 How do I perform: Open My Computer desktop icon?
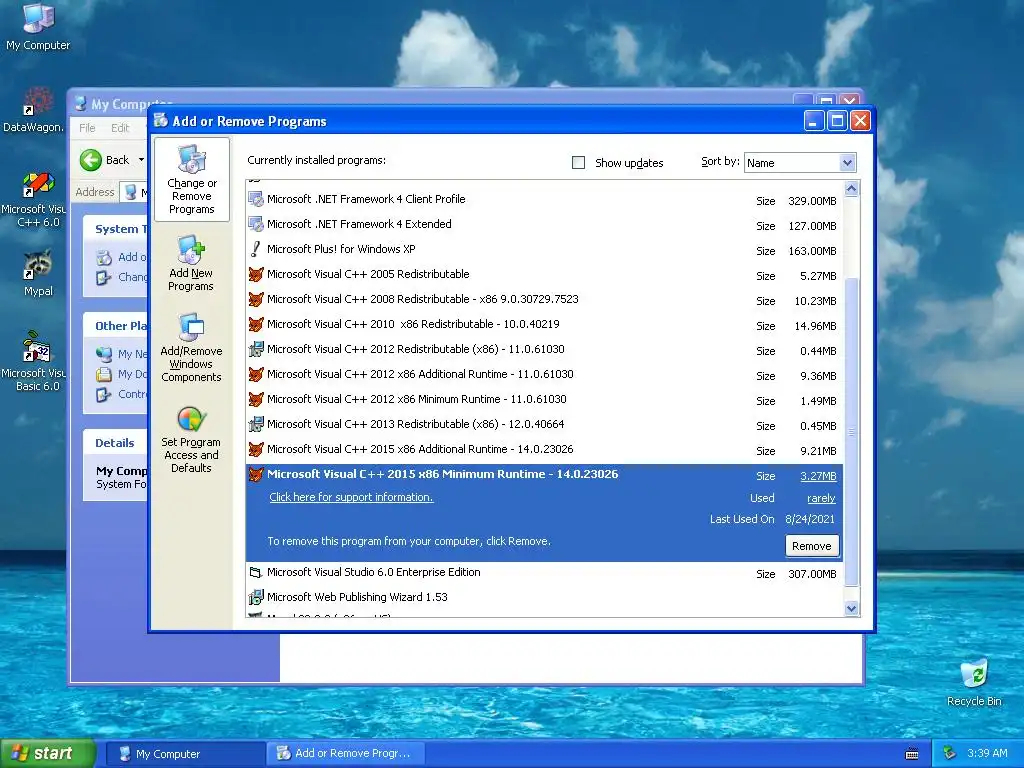38,26
